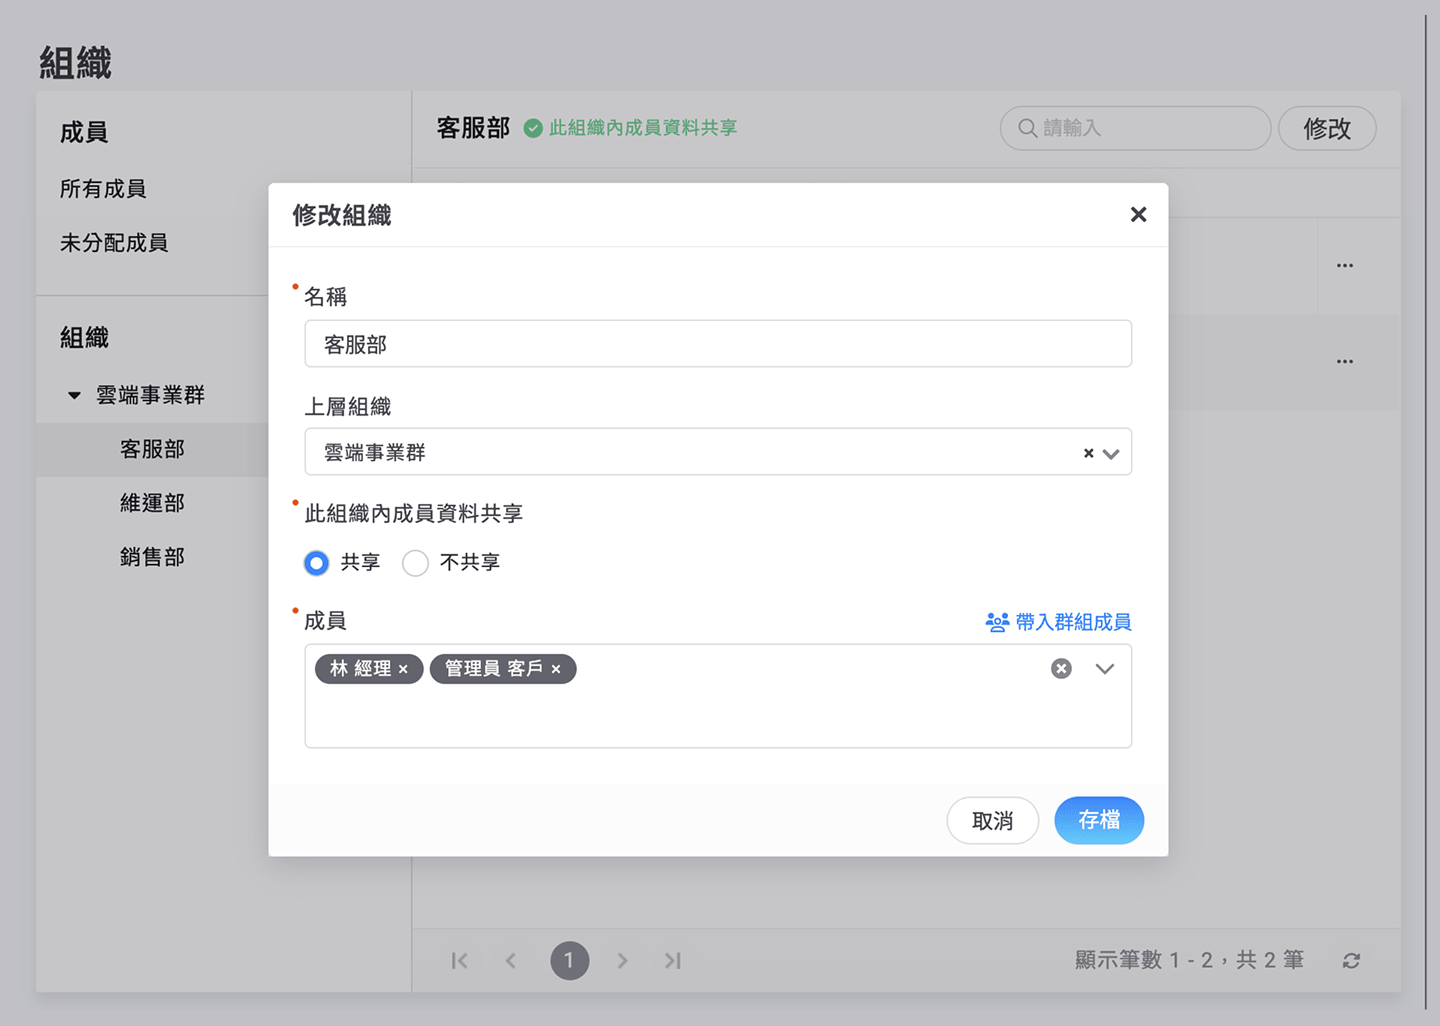Image resolution: width=1440 pixels, height=1026 pixels.
Task: Click the 名稱 input field
Action: [x=718, y=343]
